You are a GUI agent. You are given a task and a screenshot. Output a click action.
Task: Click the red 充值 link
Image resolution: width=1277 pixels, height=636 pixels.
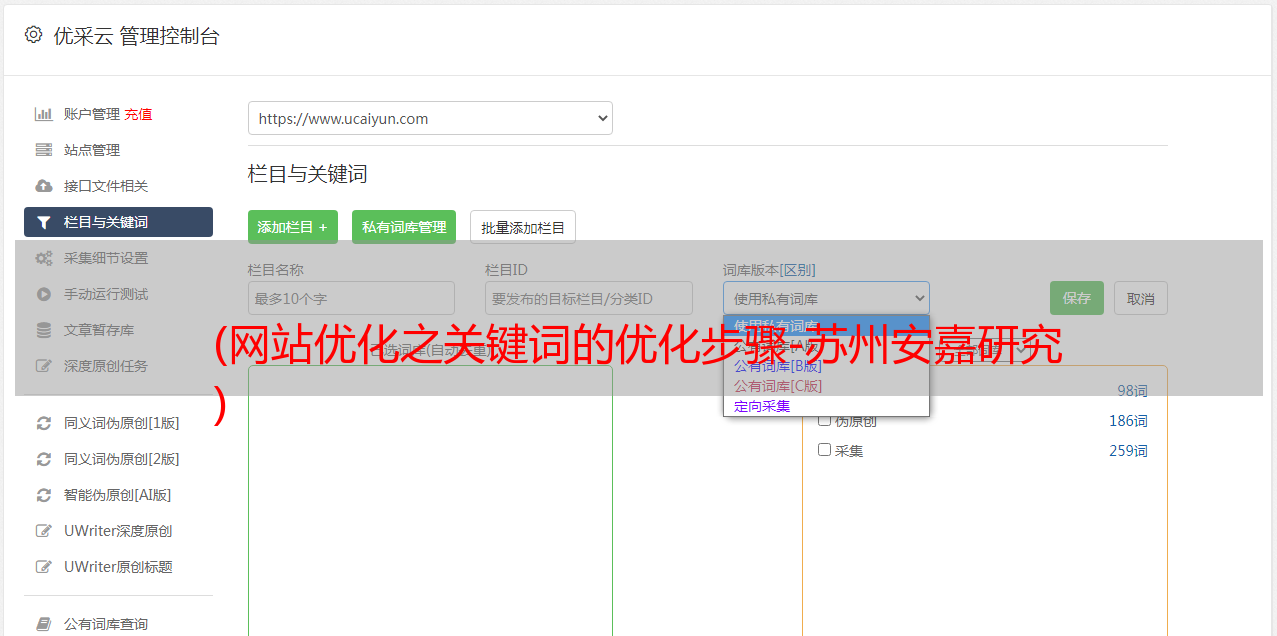(x=138, y=114)
